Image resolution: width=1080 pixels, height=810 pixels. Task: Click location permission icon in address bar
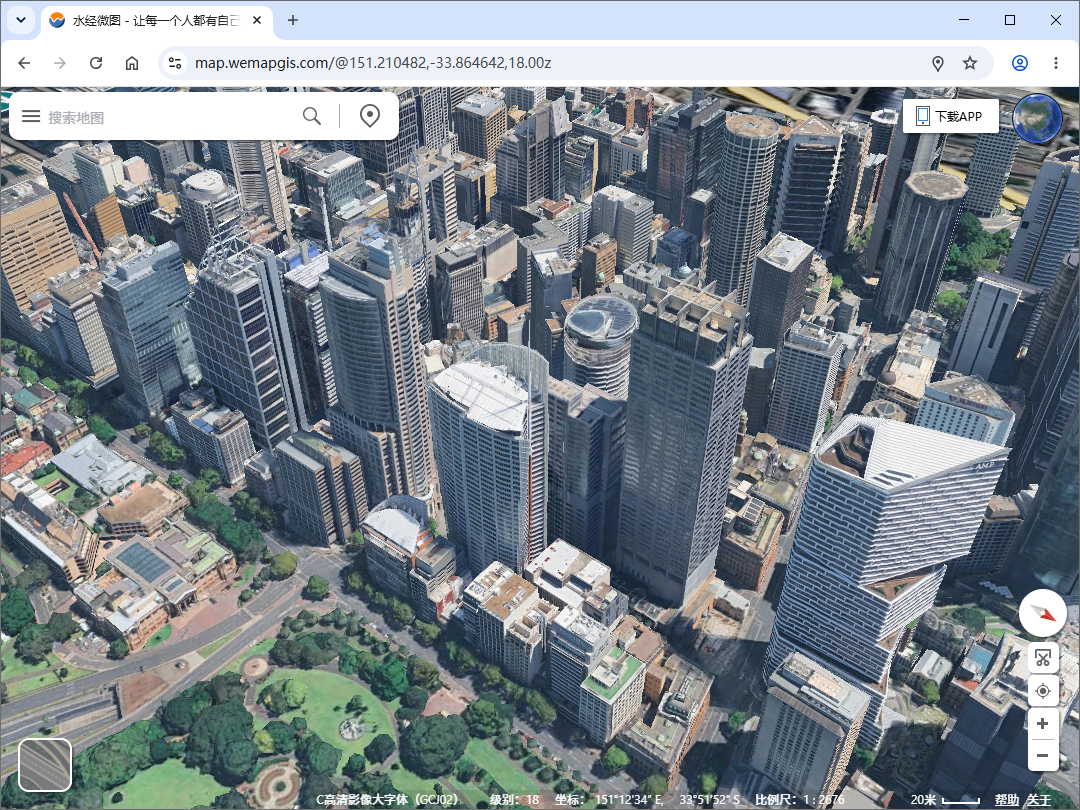point(937,63)
